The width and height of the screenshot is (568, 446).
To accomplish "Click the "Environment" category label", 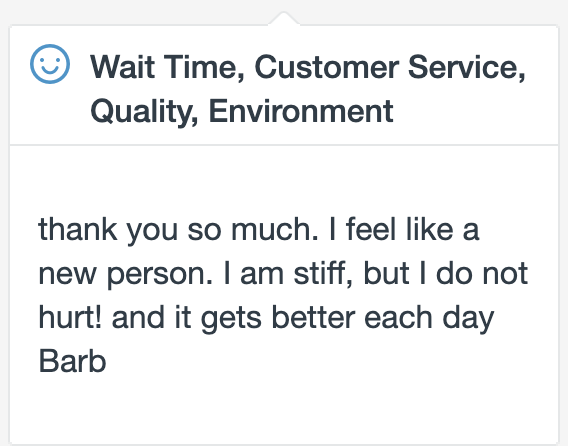I will point(301,112).
